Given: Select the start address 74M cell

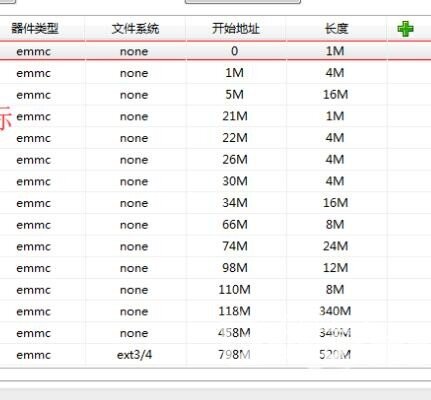Looking at the screenshot, I should (x=235, y=246).
